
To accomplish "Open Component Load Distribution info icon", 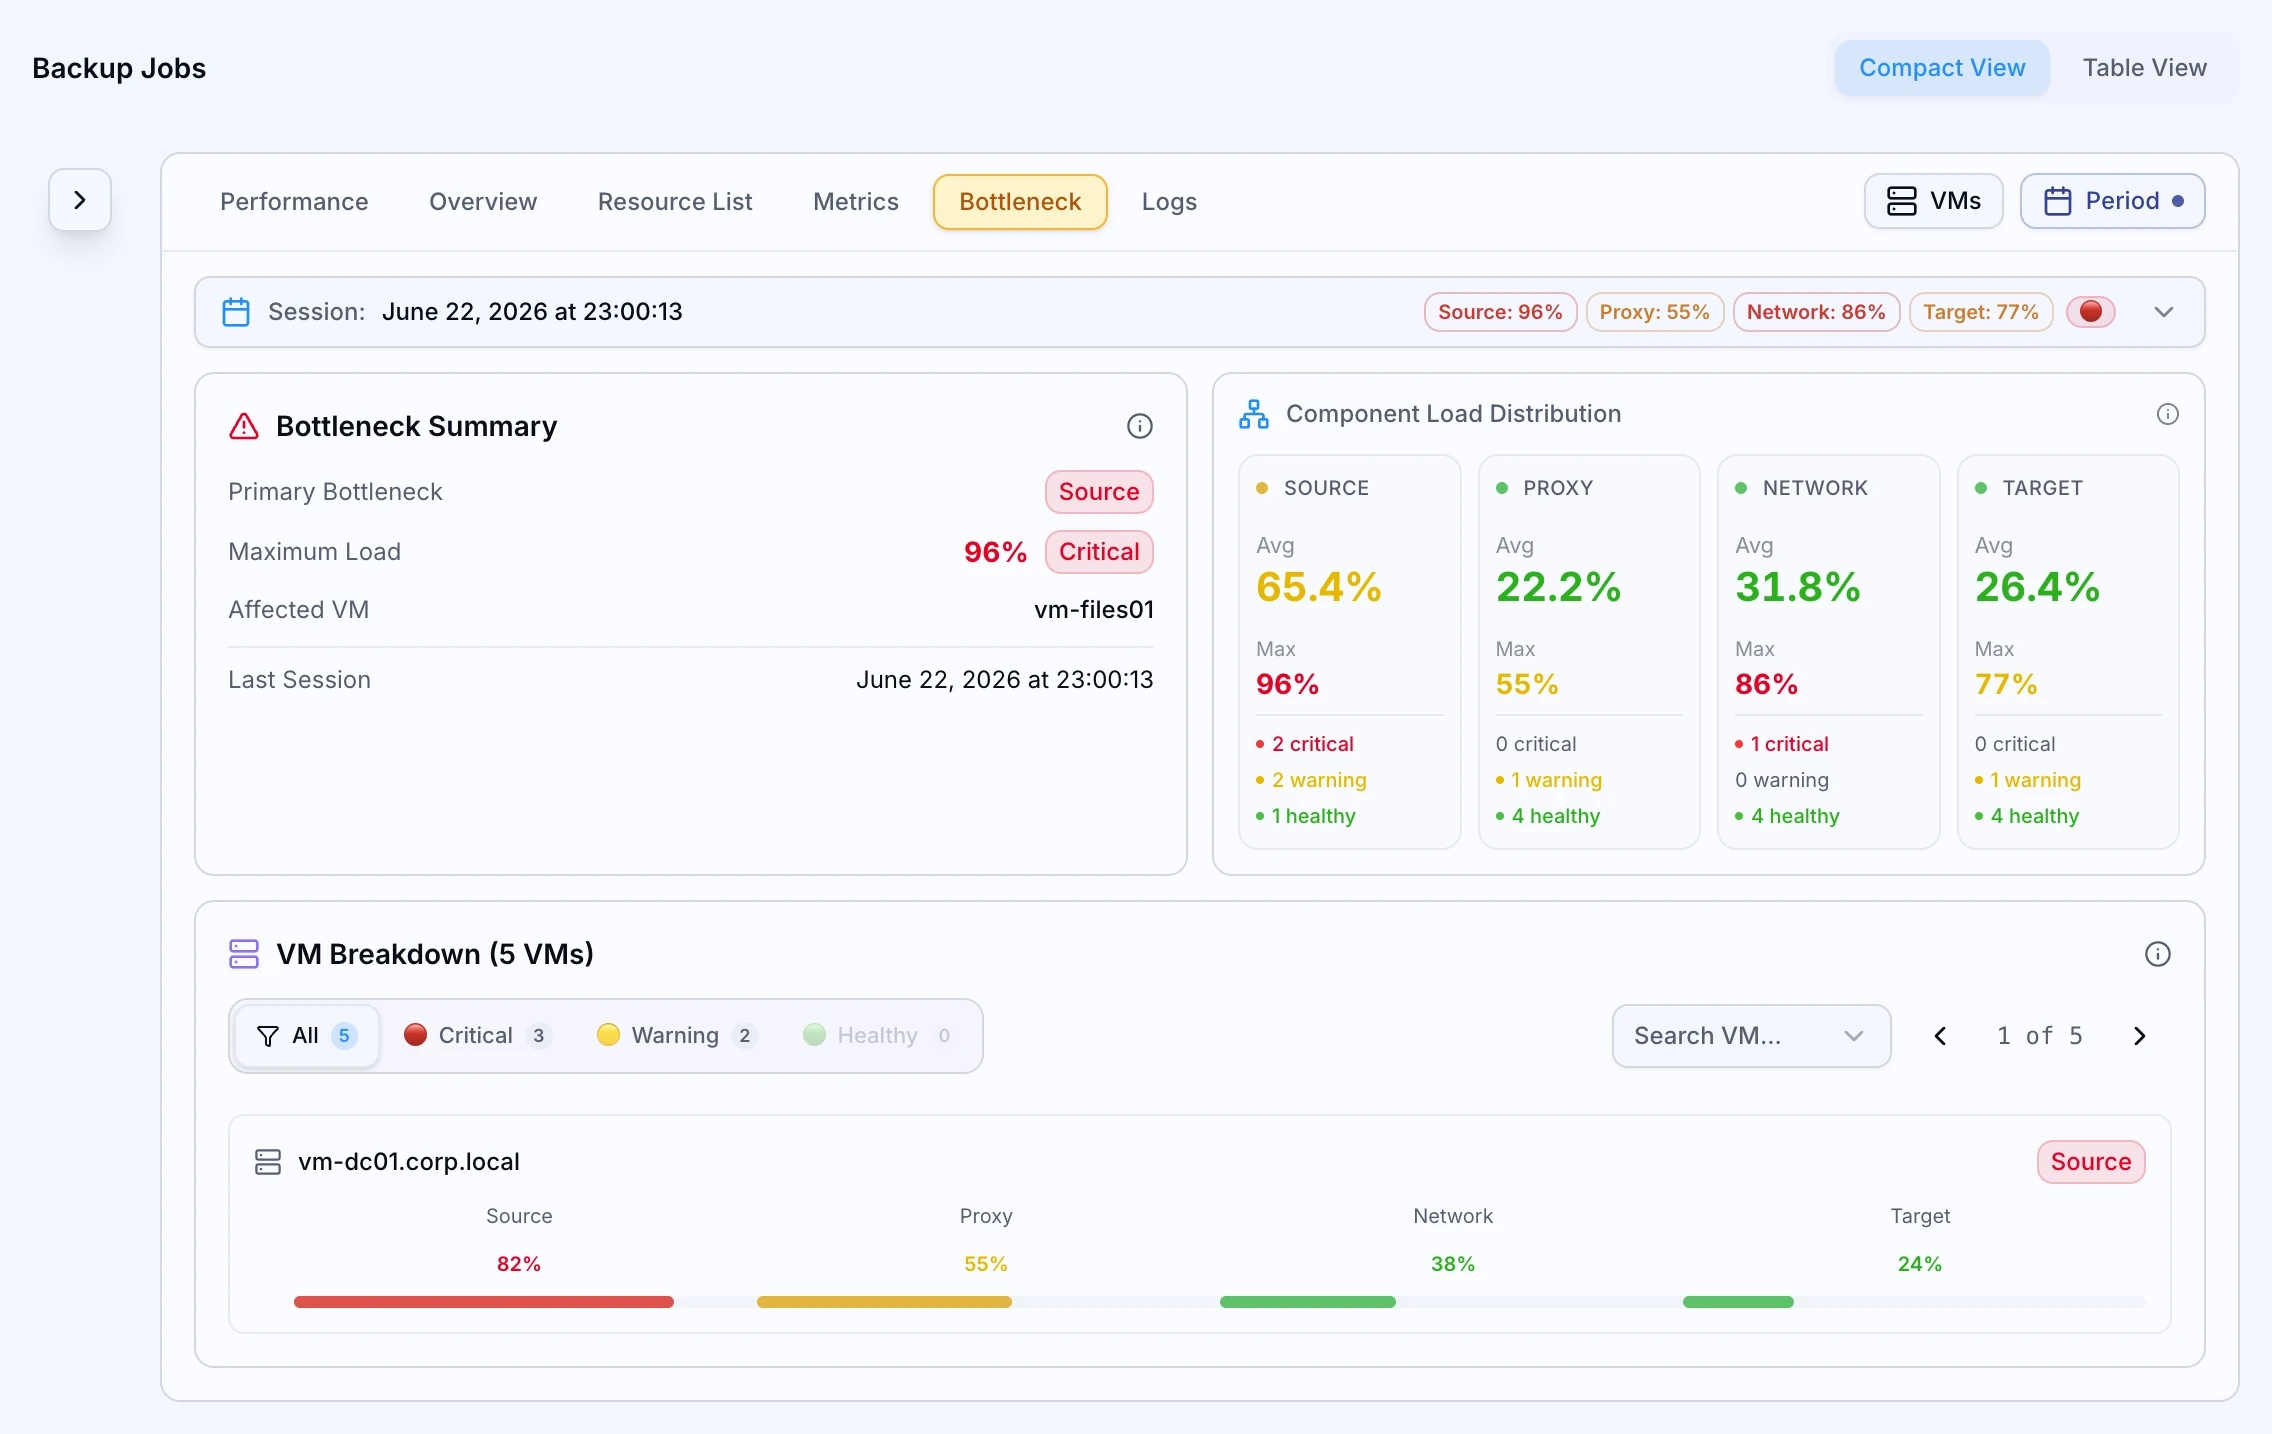I will click(x=2167, y=414).
